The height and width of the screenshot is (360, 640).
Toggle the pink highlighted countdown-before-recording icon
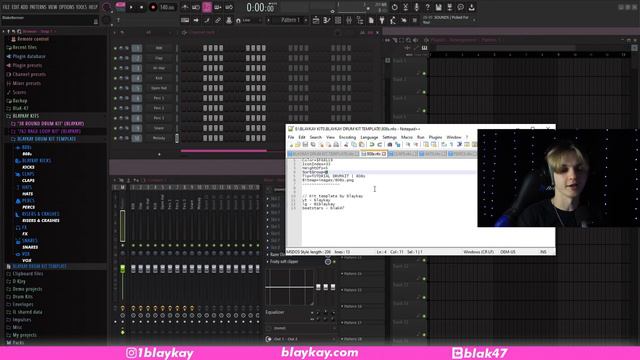coord(207,7)
